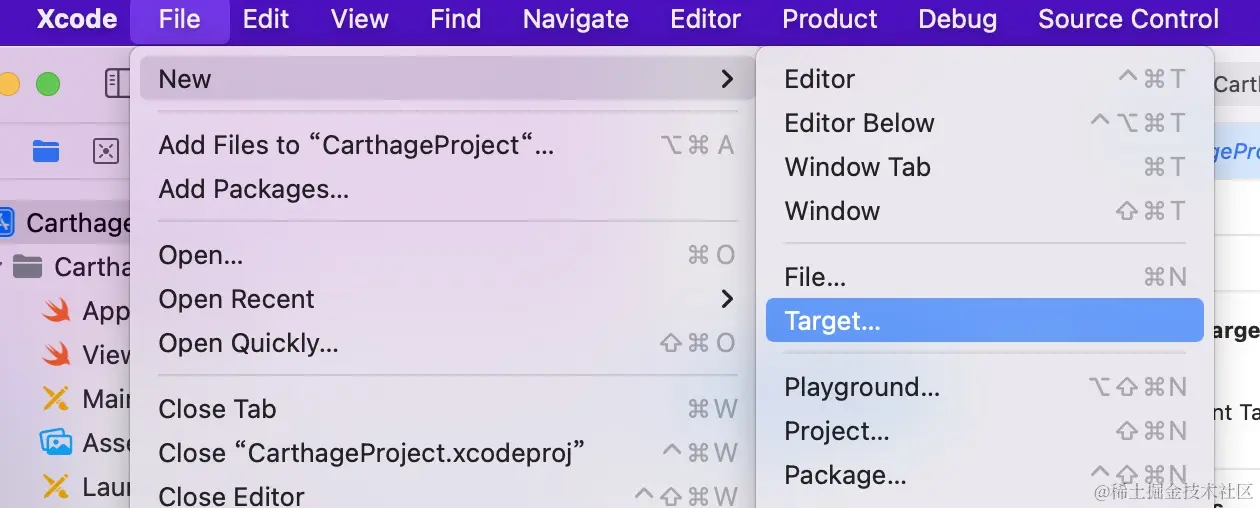Toggle the navigator sidebar icon
This screenshot has height=508, width=1260.
point(117,84)
